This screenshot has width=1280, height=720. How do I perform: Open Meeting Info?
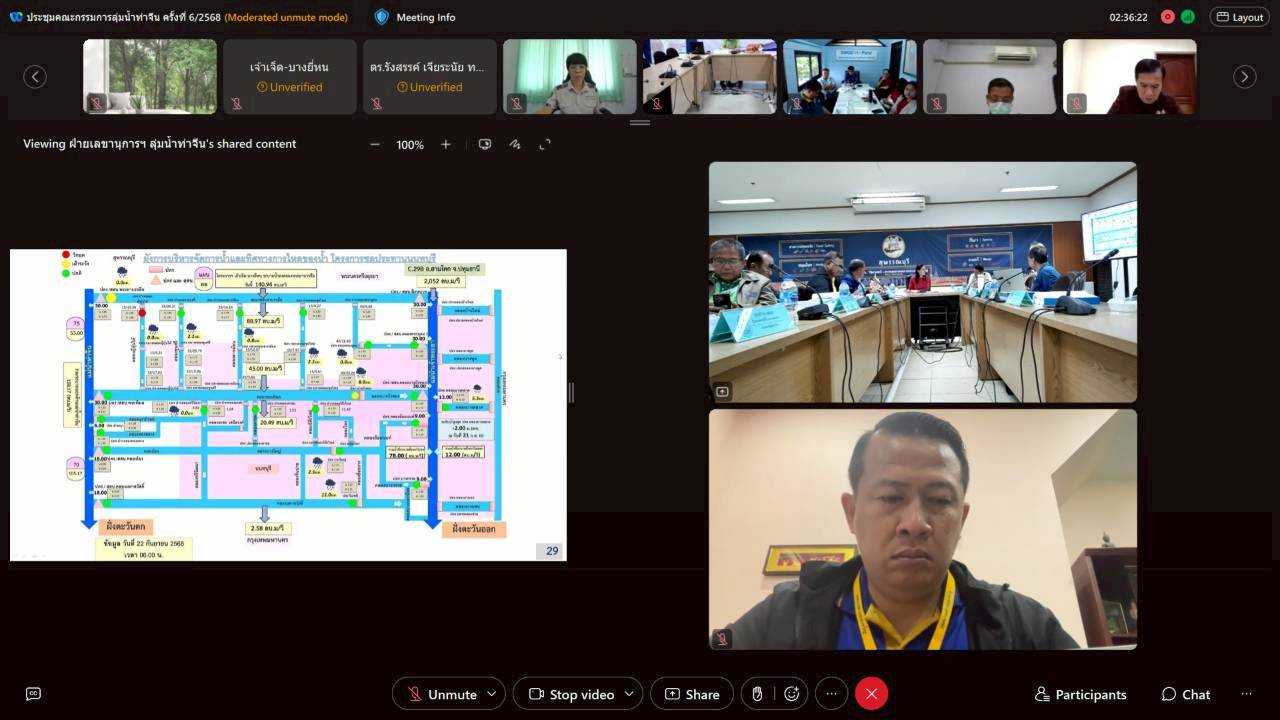click(x=414, y=17)
